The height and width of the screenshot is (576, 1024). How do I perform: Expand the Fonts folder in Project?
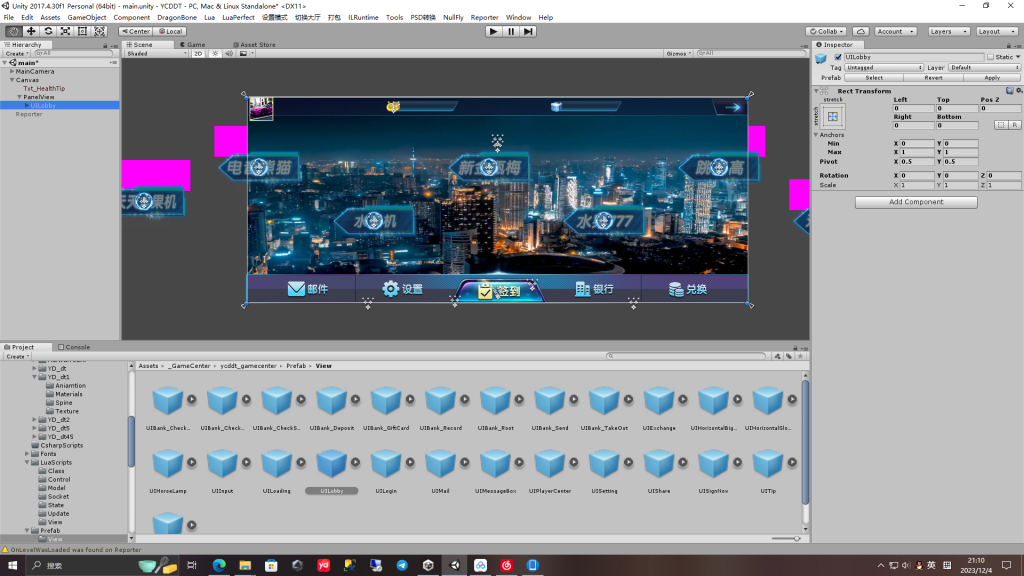click(x=27, y=453)
